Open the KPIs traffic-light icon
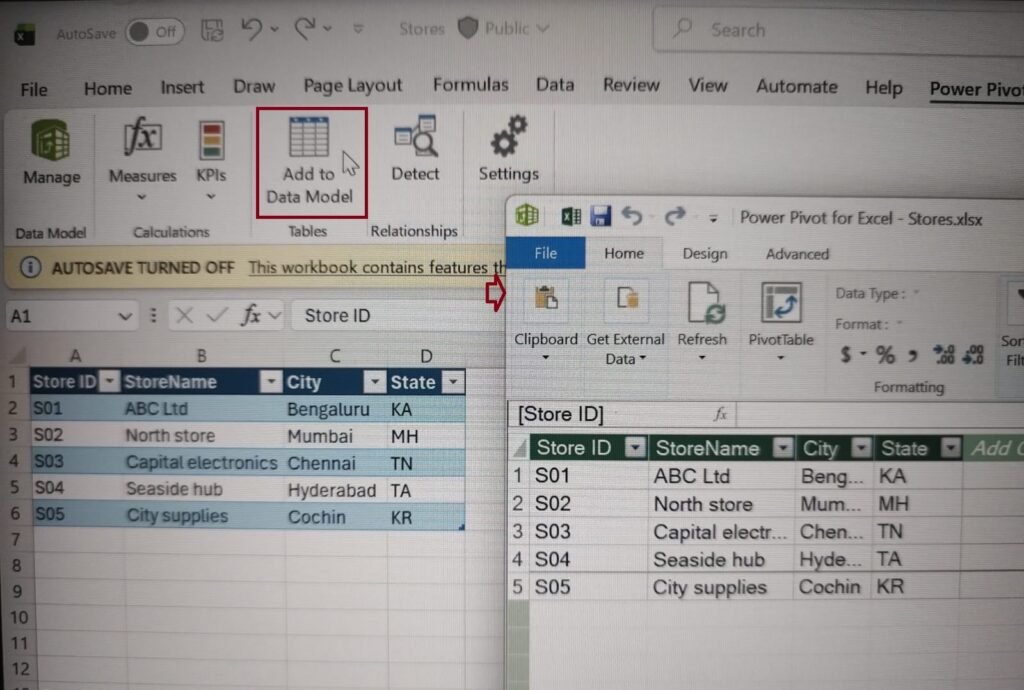1024x690 pixels. pyautogui.click(x=211, y=140)
